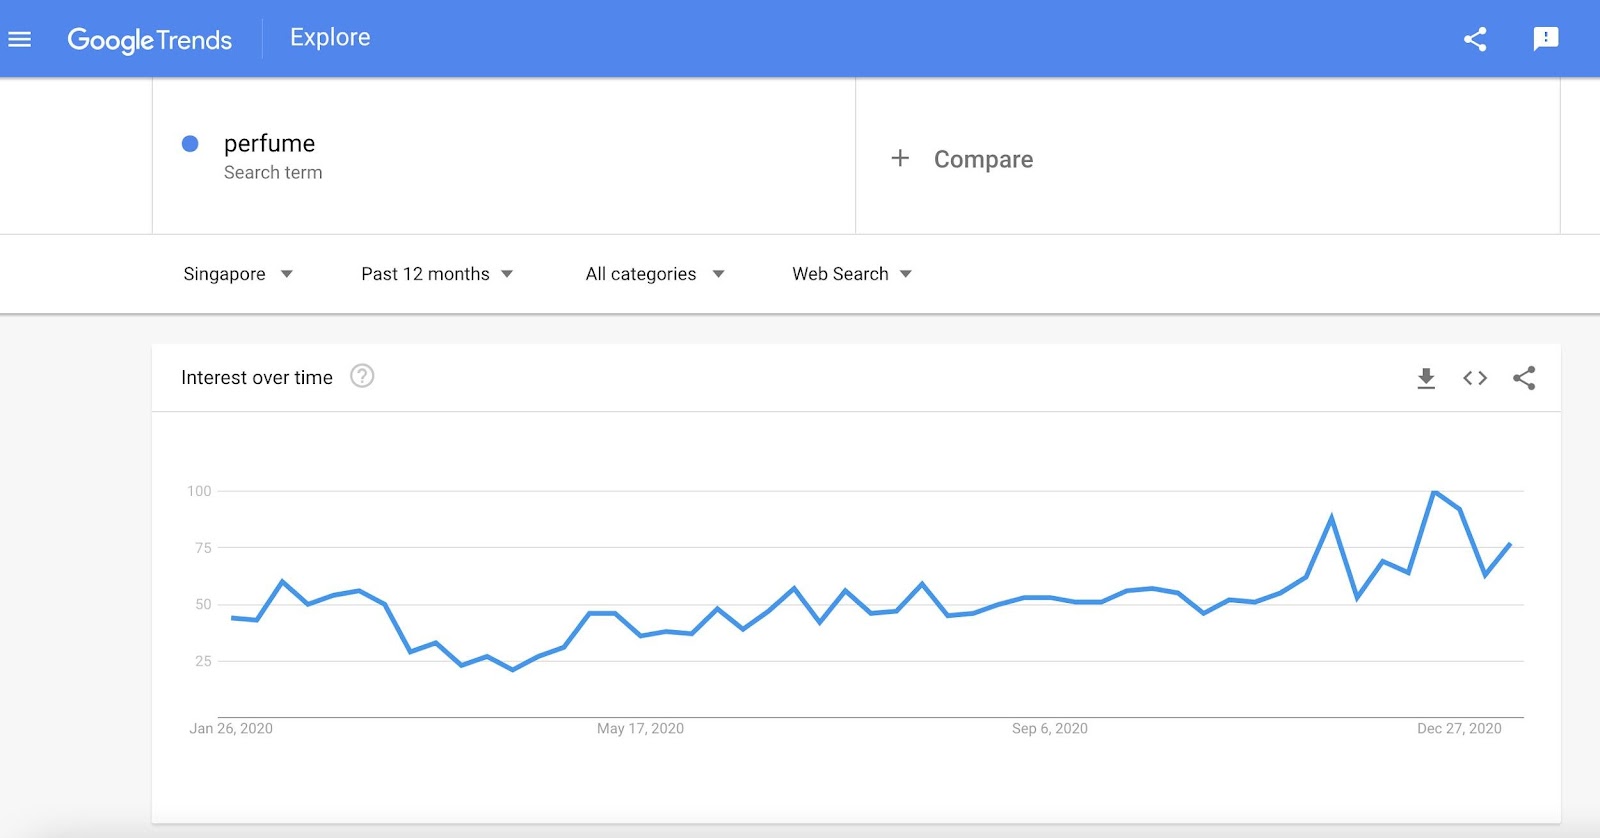Click the blue perfume color dot

[x=190, y=144]
